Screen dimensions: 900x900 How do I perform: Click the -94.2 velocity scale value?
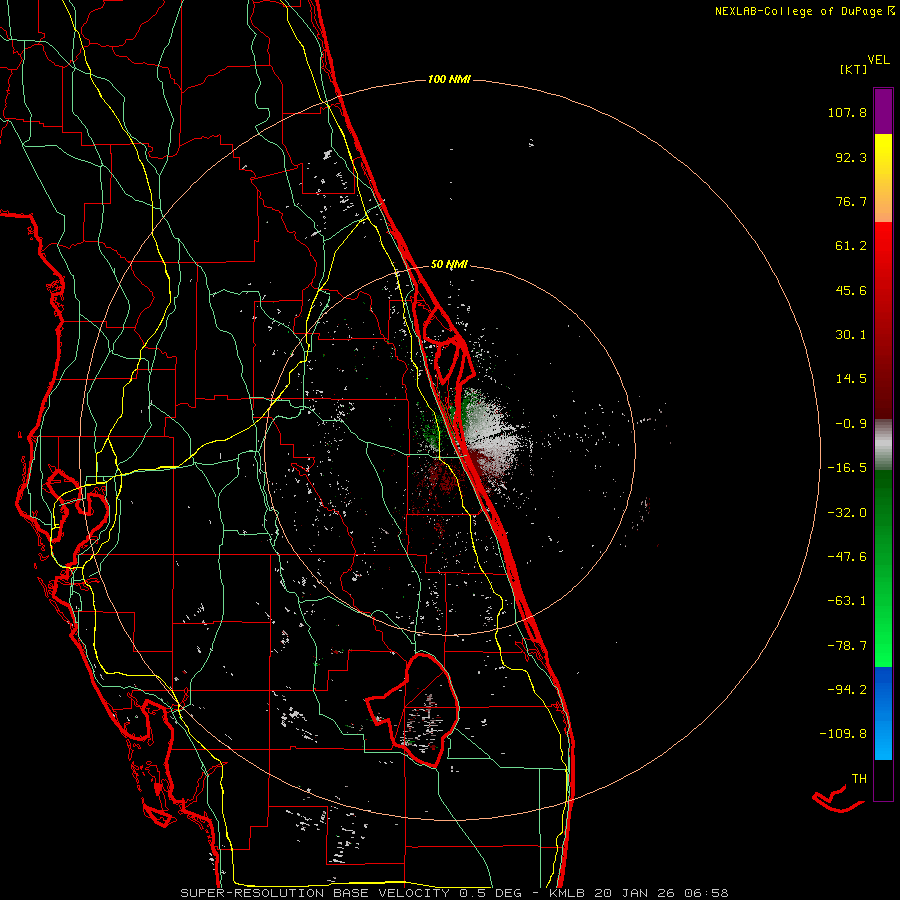pos(847,689)
